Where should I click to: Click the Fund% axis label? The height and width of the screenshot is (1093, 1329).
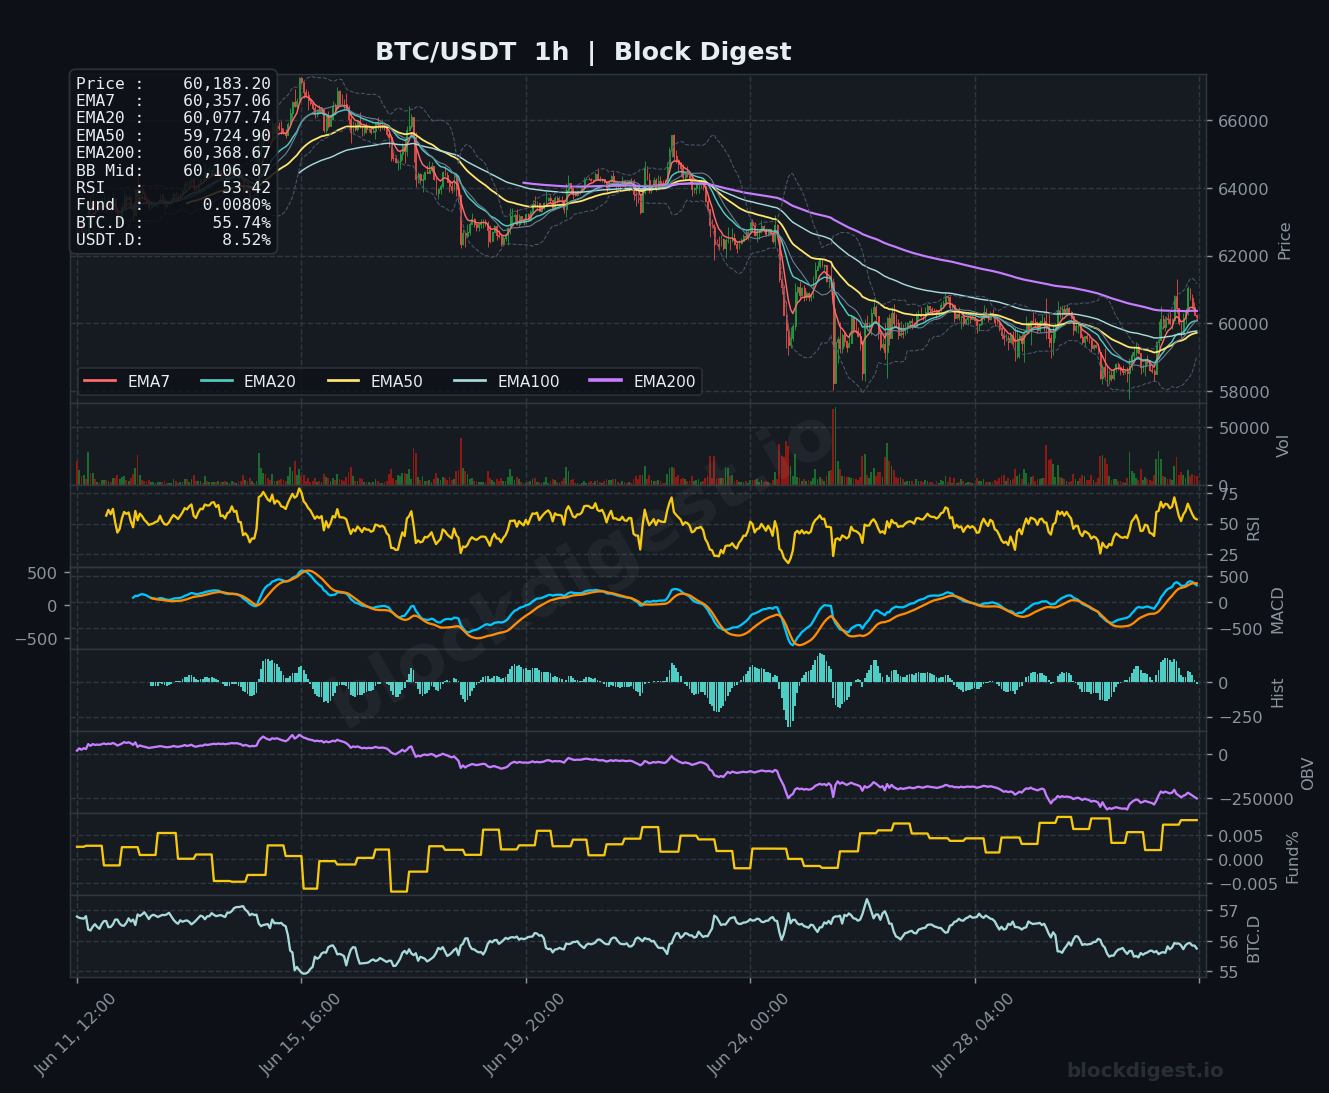tap(1292, 858)
